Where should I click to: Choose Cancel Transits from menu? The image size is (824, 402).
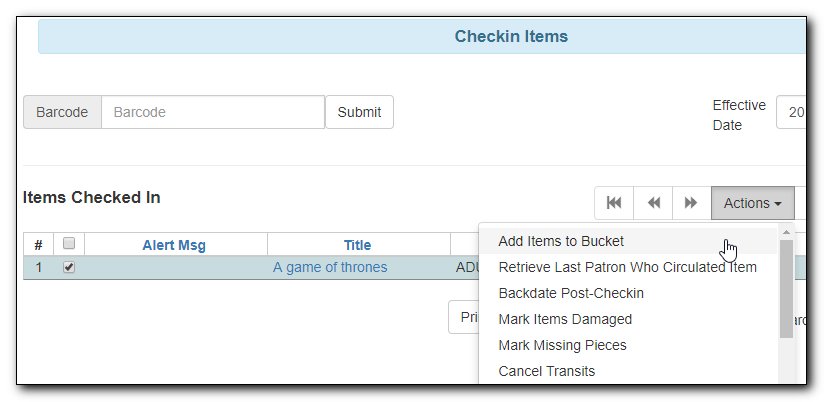pos(546,371)
